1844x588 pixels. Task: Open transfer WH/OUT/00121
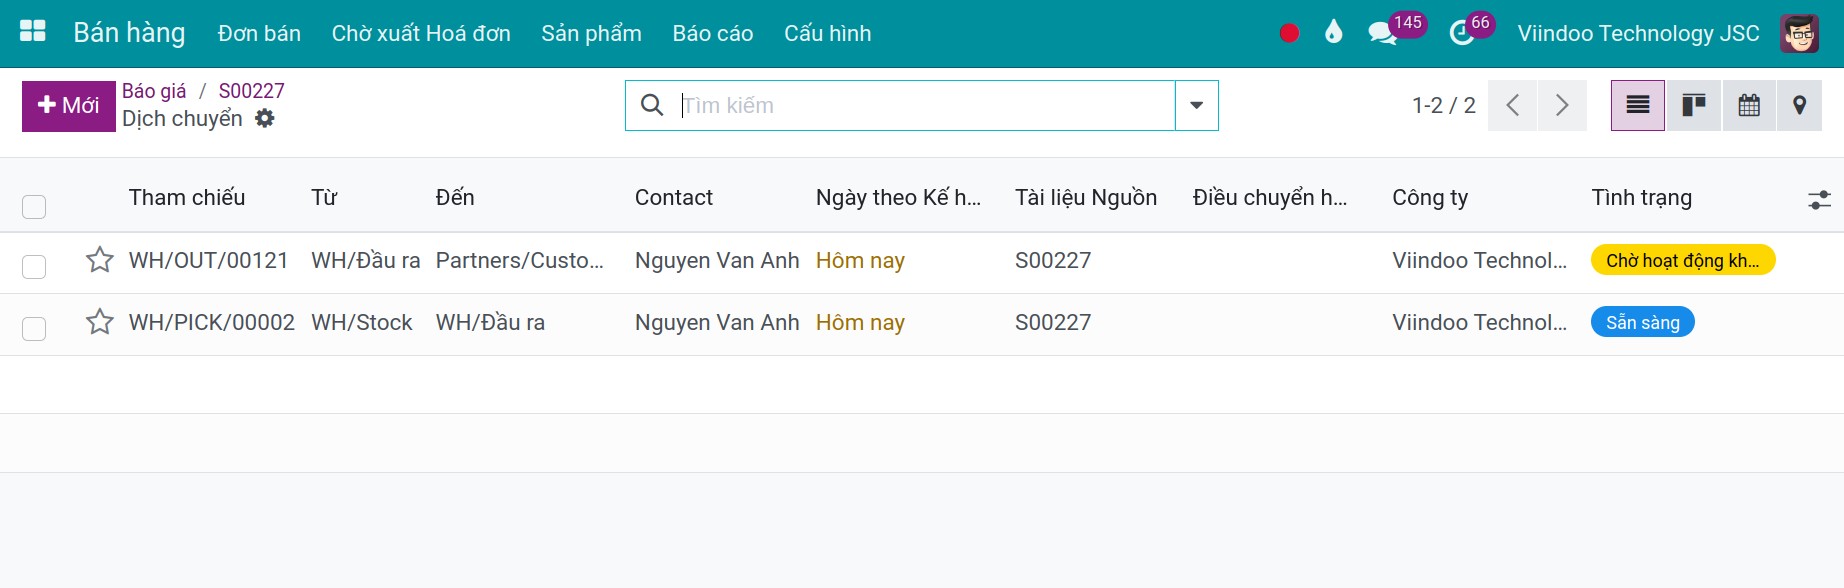(x=208, y=260)
